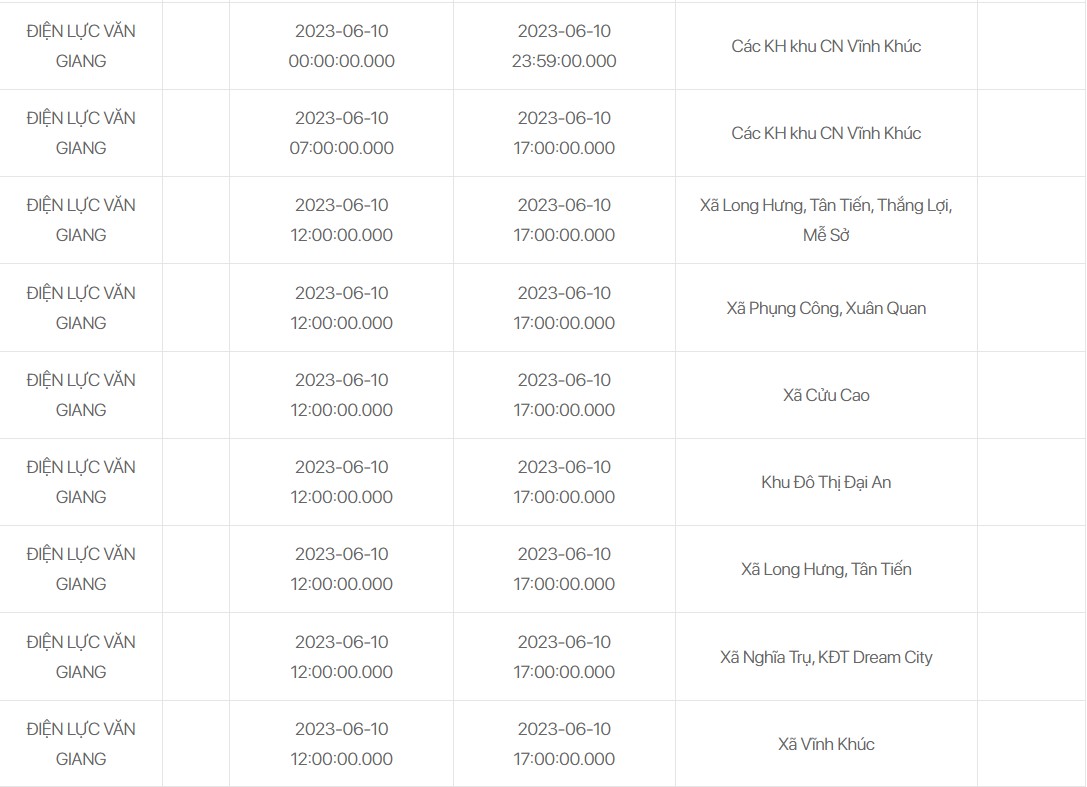Click the 'Các KH khu CN Vĩnh Khúc' cell in the 00:00 start-time row
The width and height of the screenshot is (1087, 787).
826,46
